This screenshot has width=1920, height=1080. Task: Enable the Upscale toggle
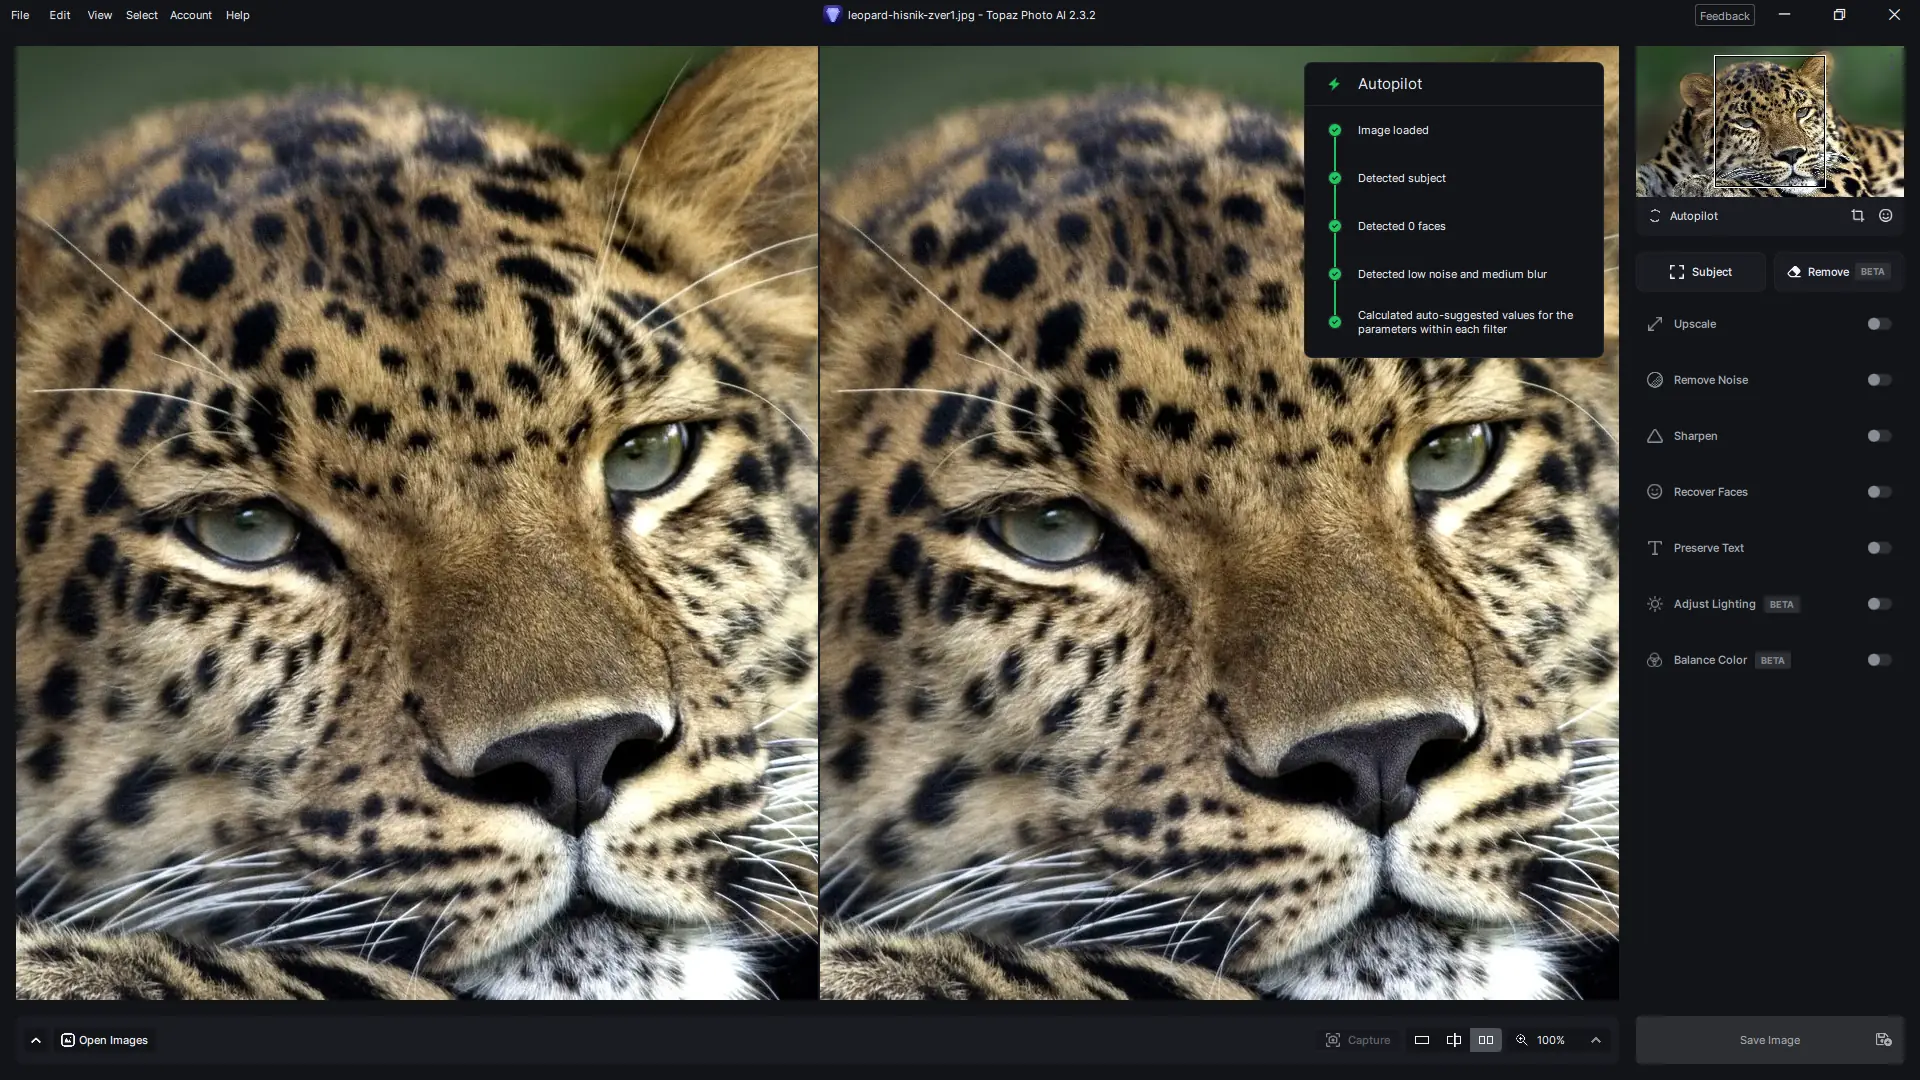pyautogui.click(x=1879, y=324)
